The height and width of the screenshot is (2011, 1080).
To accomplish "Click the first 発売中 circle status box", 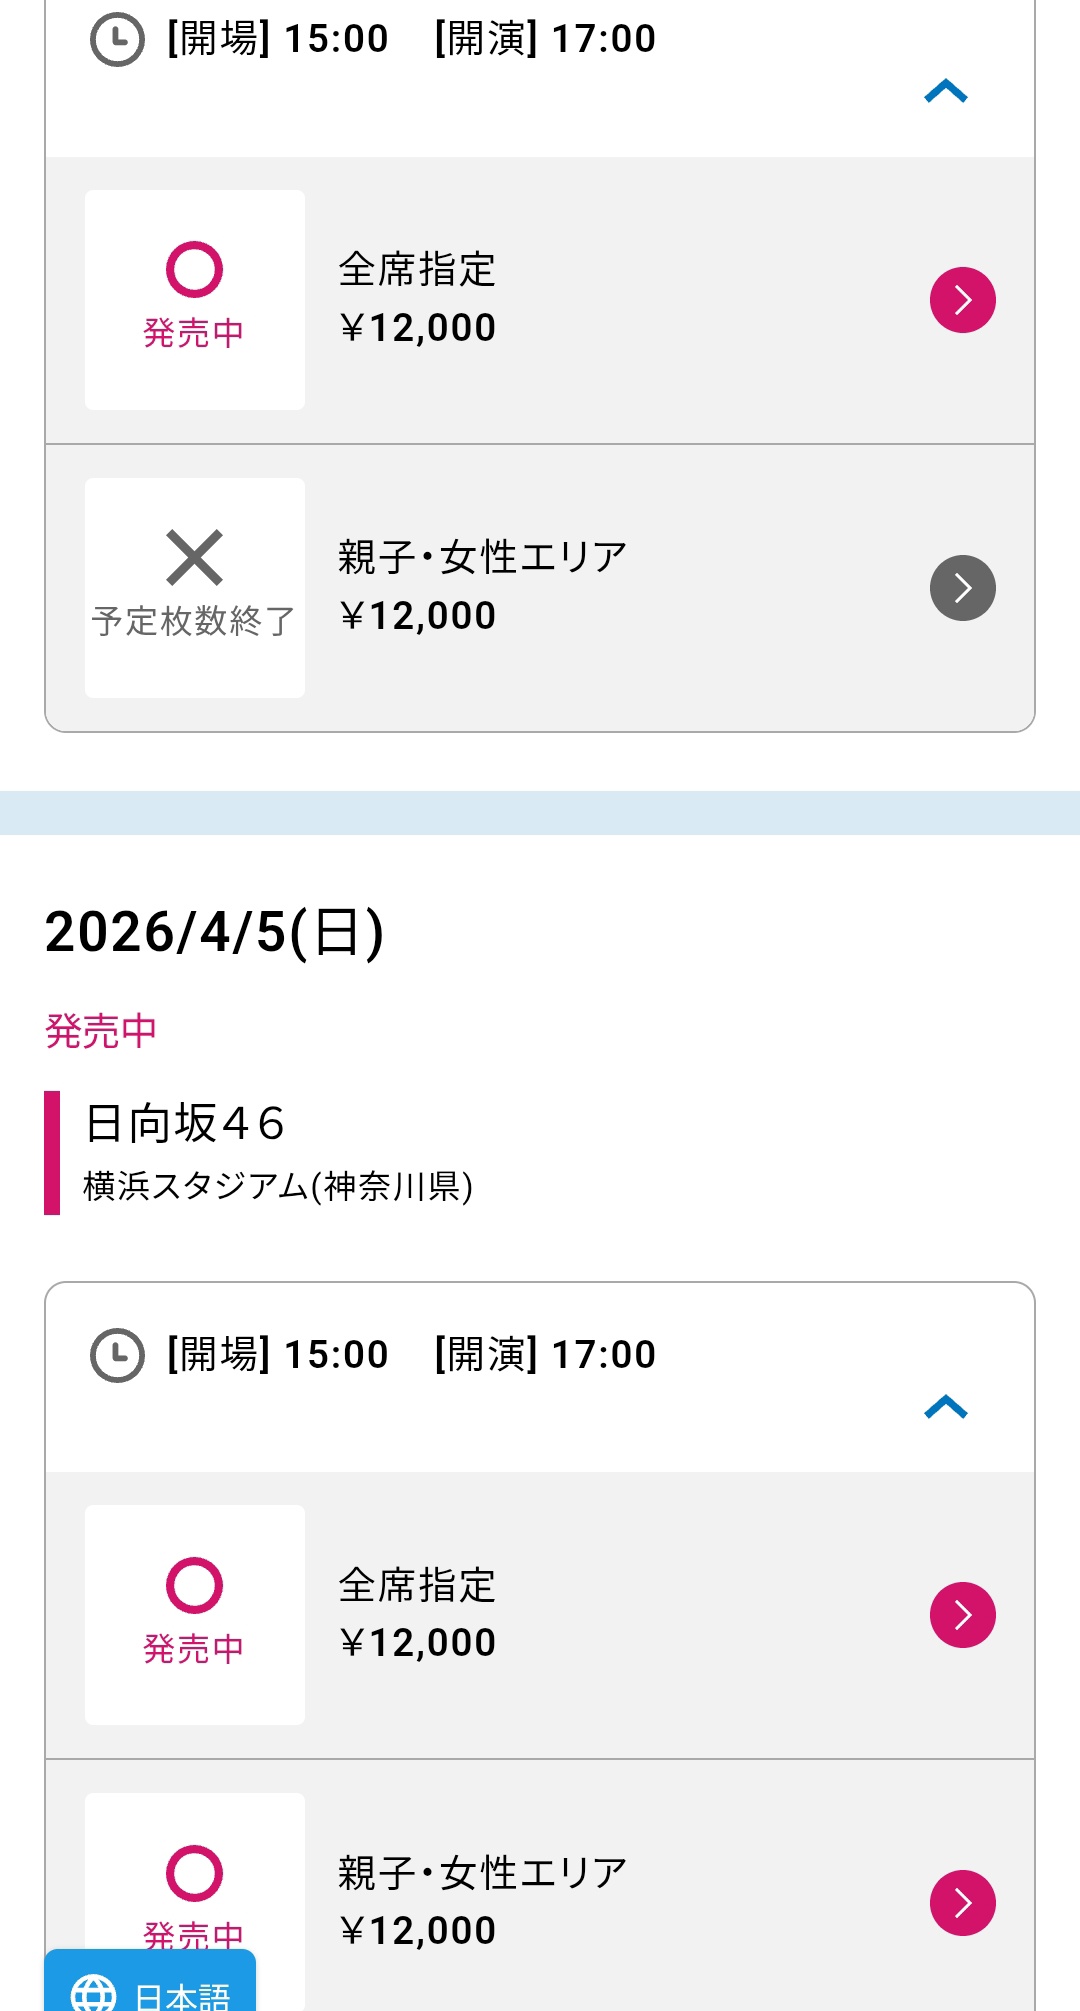I will coord(194,299).
